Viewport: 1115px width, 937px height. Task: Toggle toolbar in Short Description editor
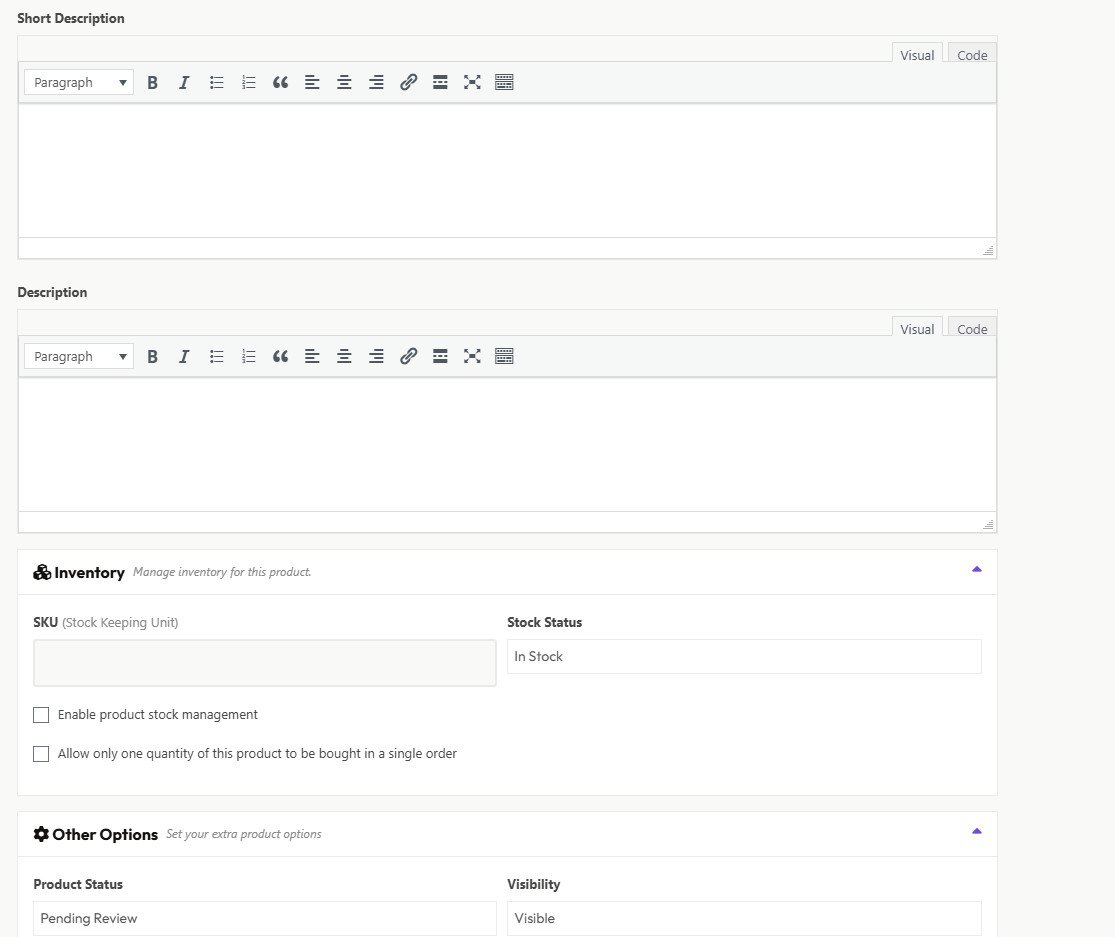[x=504, y=83]
